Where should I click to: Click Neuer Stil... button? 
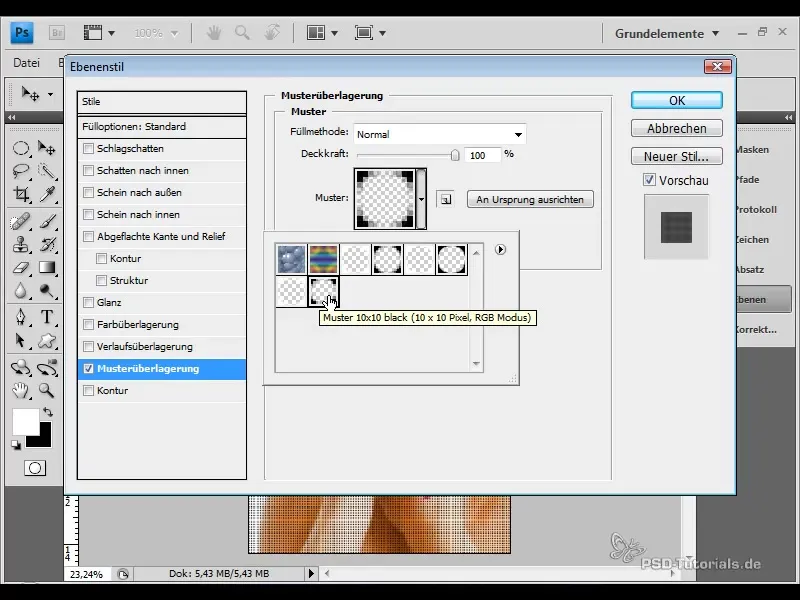pyautogui.click(x=677, y=156)
